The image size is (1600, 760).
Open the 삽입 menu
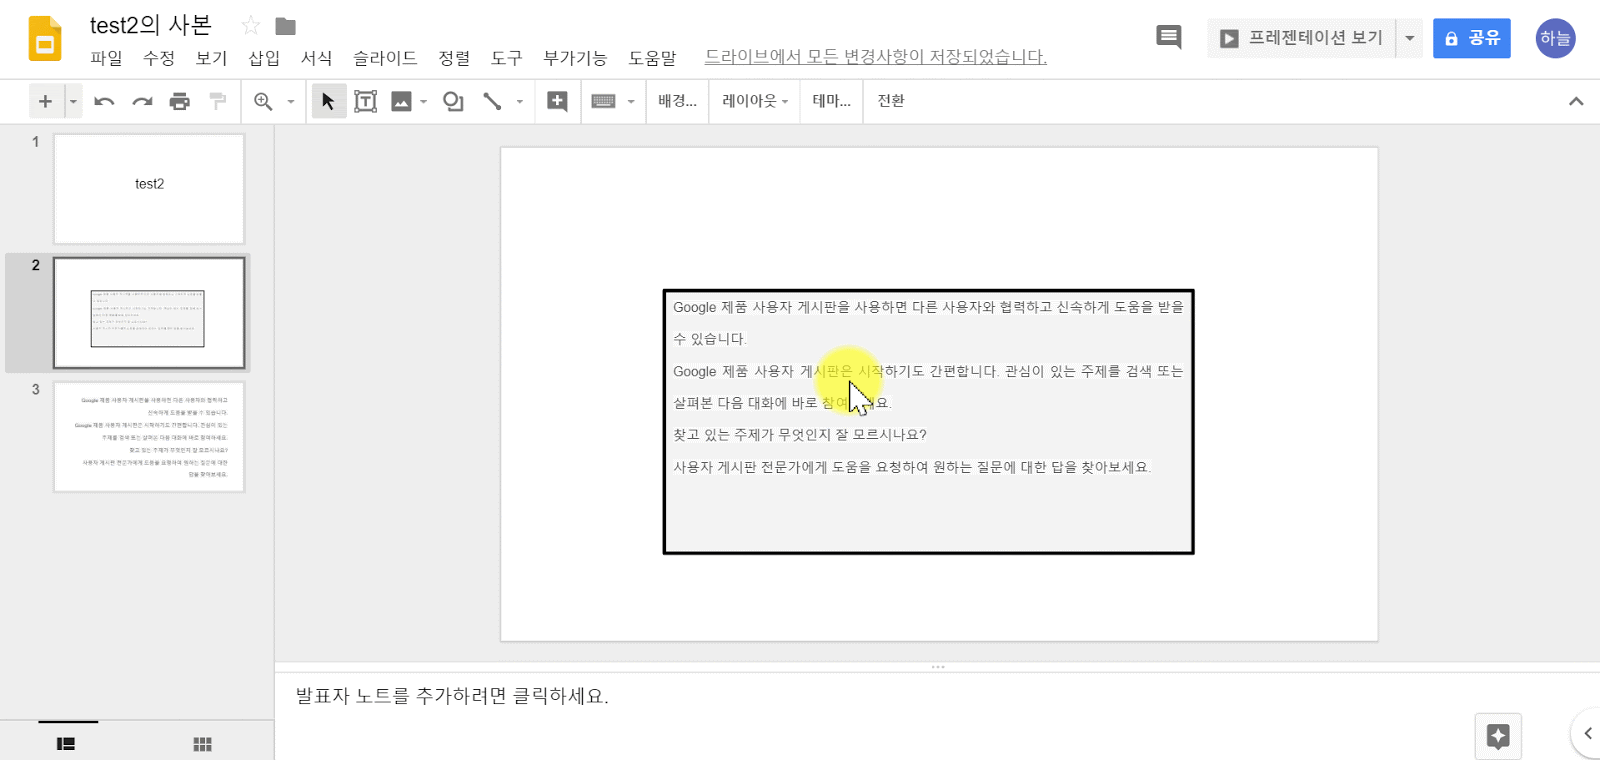(x=264, y=58)
